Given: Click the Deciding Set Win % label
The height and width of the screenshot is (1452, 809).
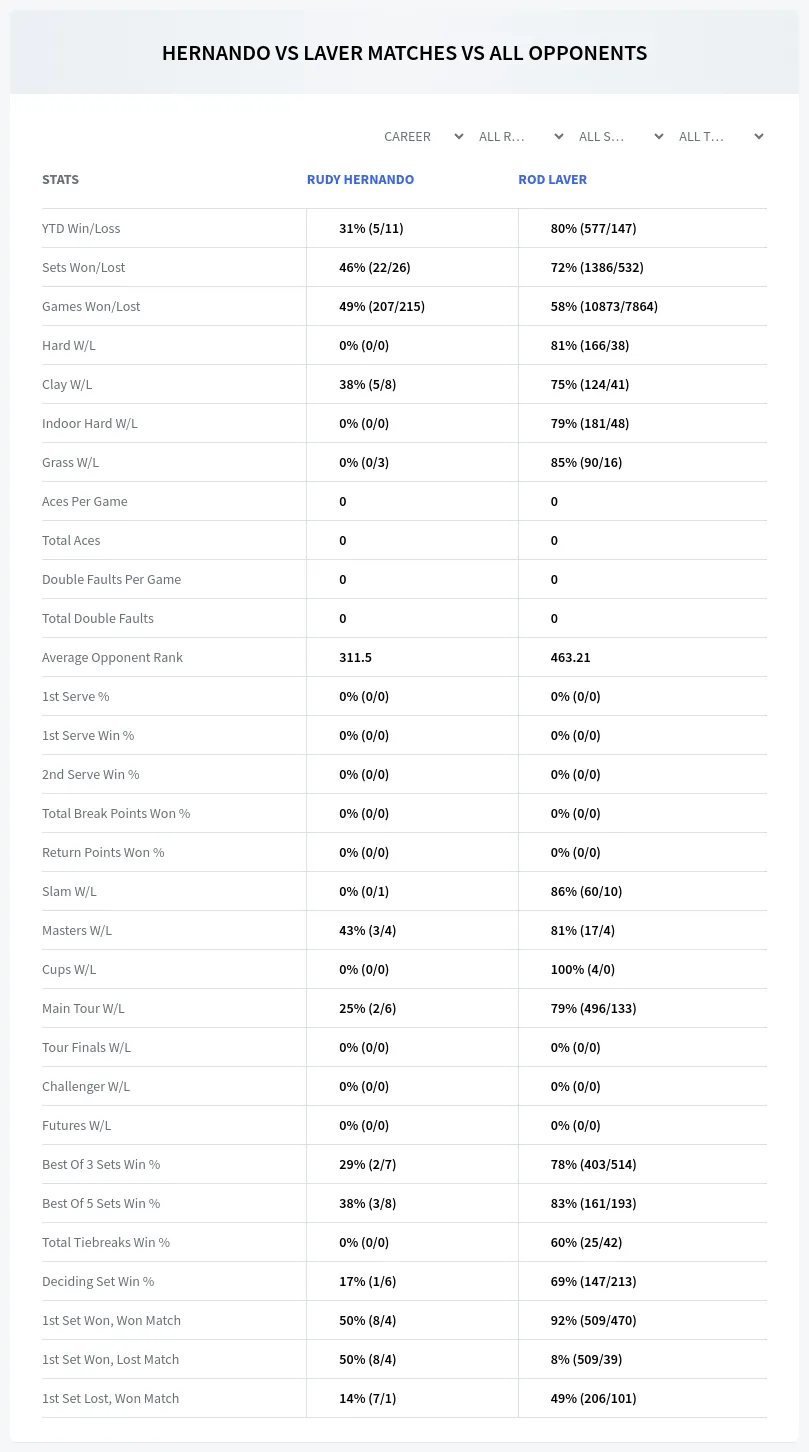Looking at the screenshot, I should point(98,1281).
